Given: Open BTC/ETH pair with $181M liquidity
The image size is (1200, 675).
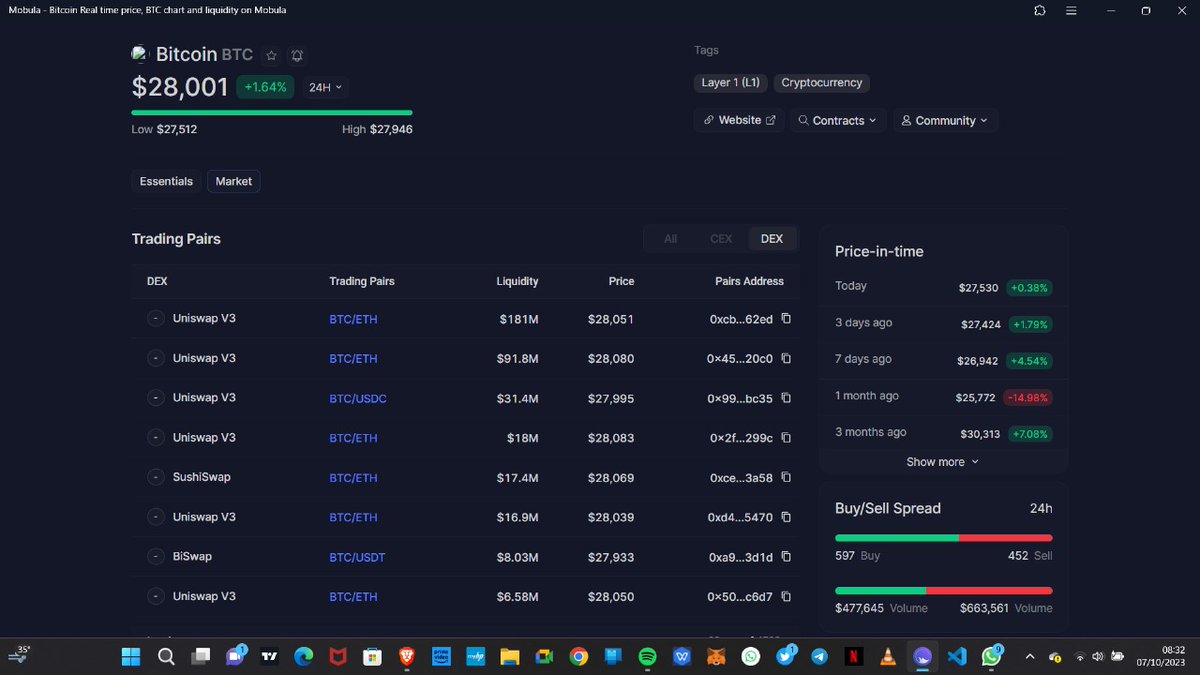Looking at the screenshot, I should (x=353, y=319).
